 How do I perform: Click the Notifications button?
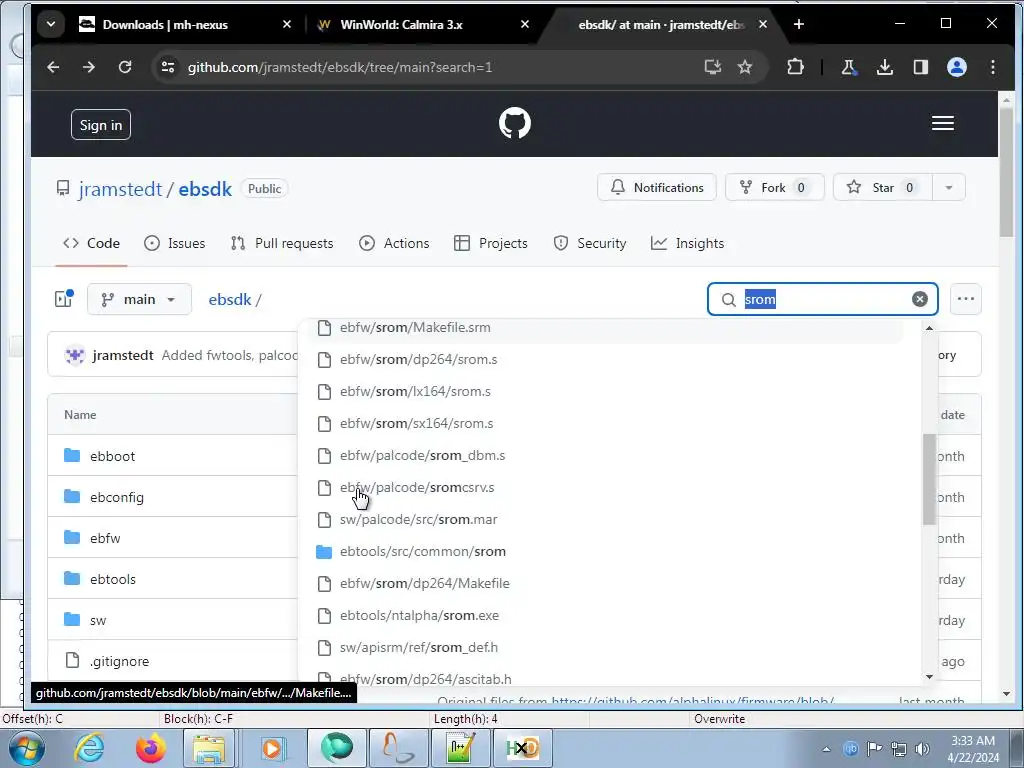(x=656, y=188)
